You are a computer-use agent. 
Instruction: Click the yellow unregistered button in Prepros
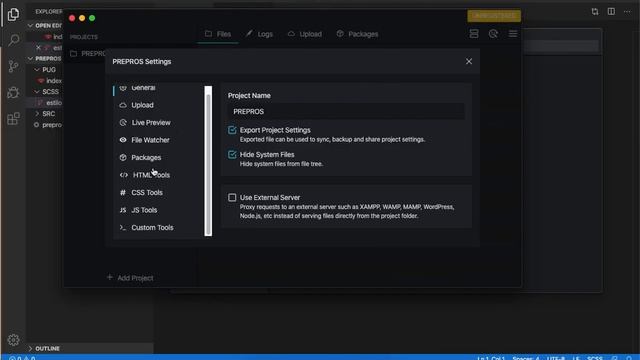point(494,16)
